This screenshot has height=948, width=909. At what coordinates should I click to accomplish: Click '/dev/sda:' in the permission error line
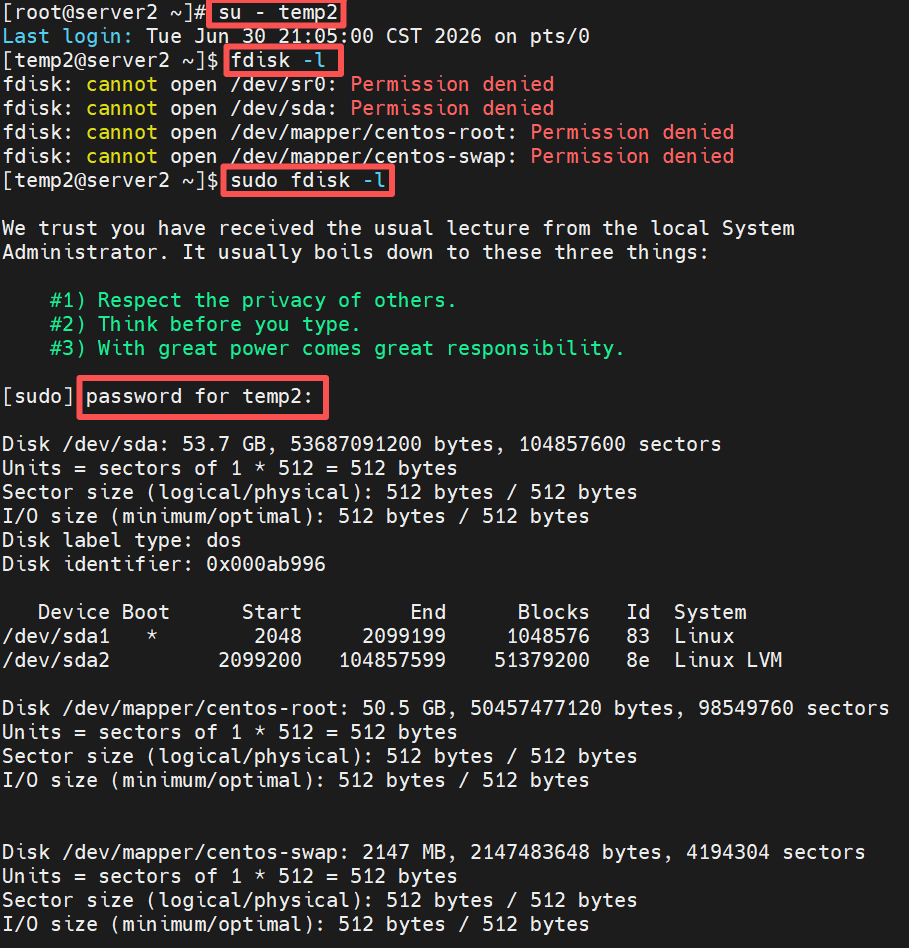pos(284,108)
